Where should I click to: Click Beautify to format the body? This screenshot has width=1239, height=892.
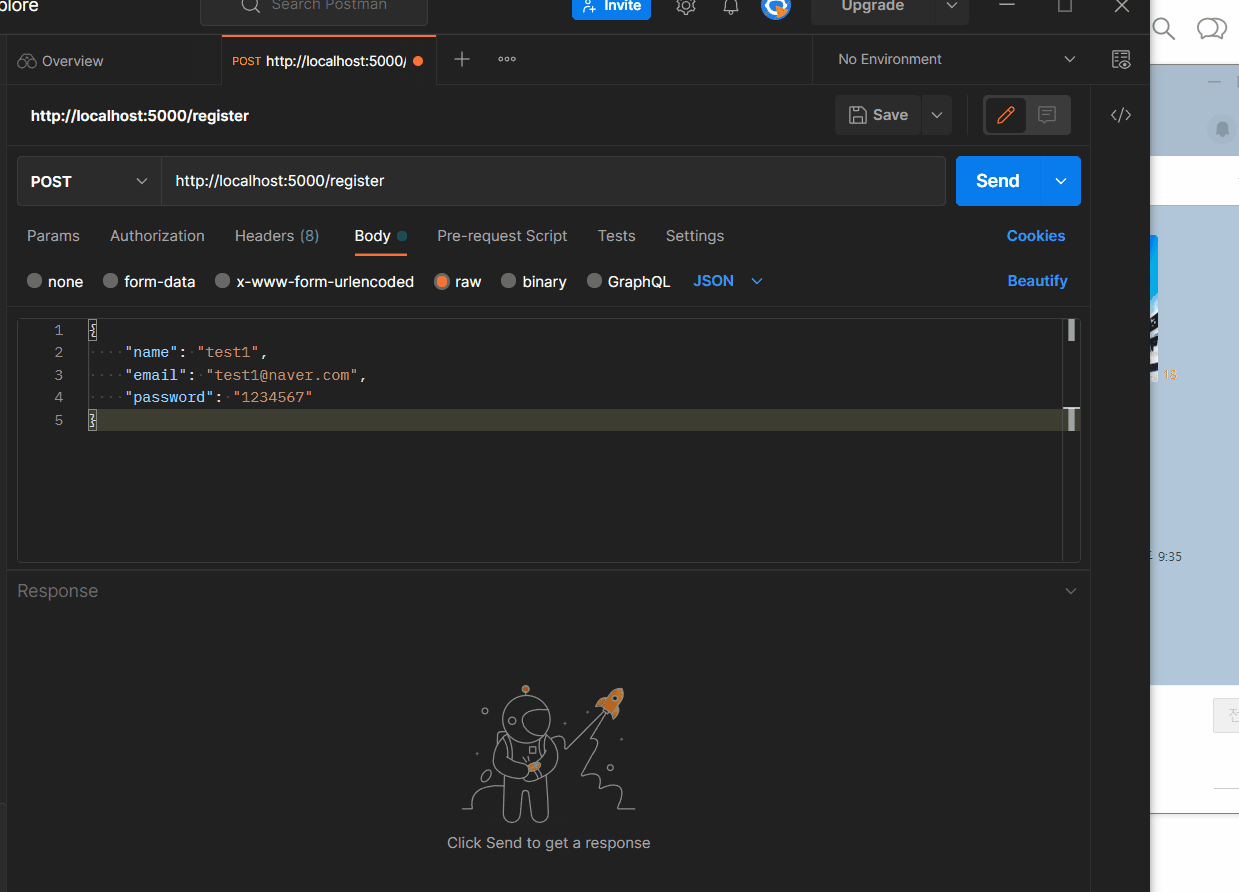(x=1037, y=281)
